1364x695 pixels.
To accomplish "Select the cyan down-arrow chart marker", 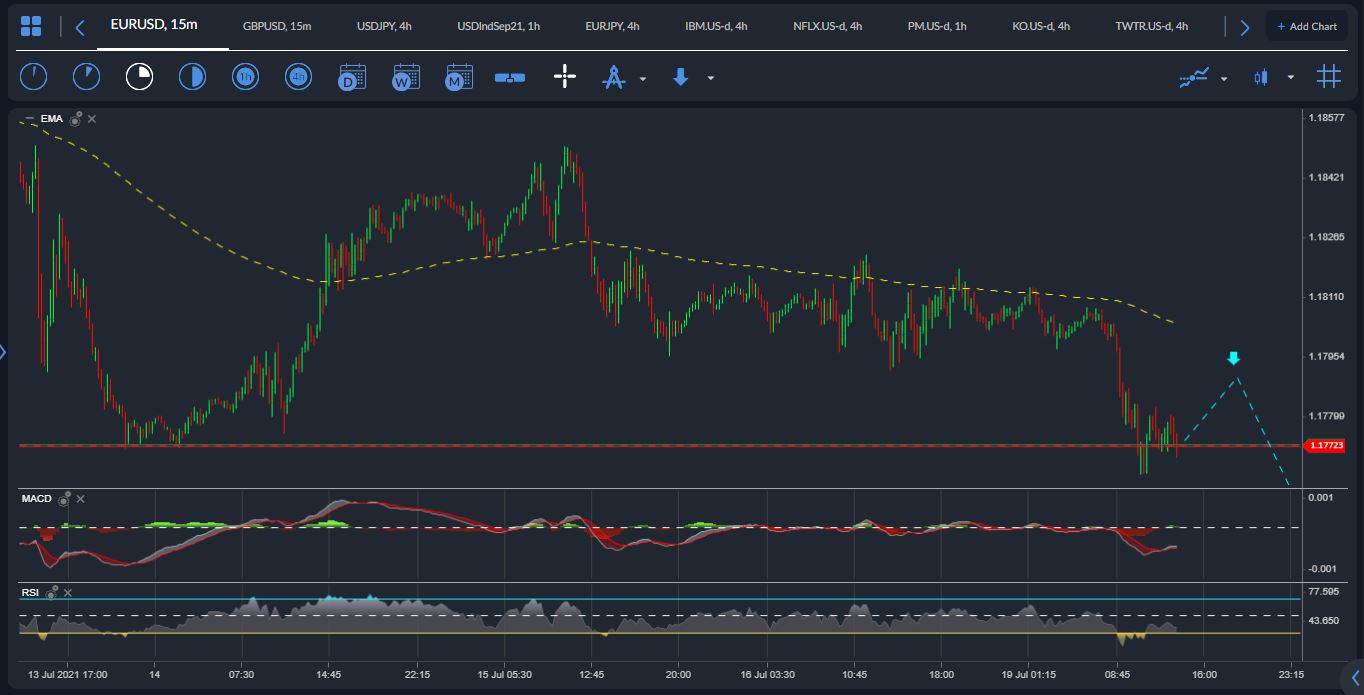I will (x=1234, y=358).
